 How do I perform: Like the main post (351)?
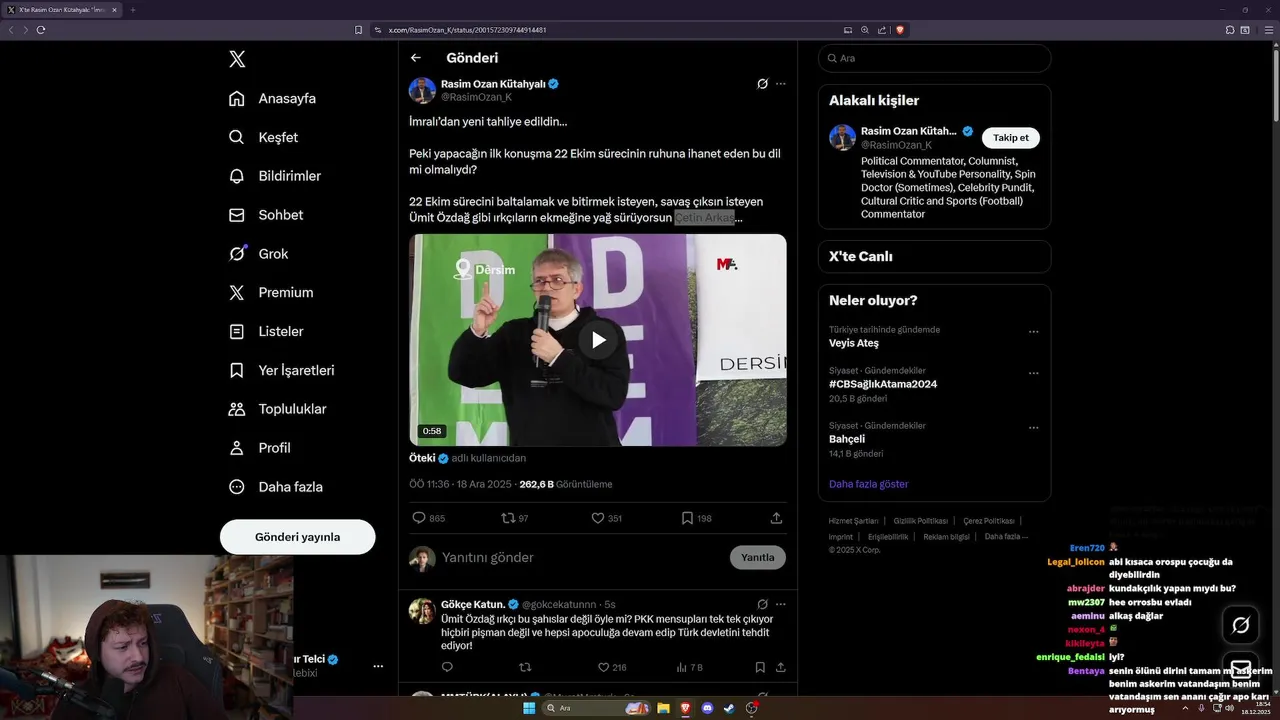606,518
